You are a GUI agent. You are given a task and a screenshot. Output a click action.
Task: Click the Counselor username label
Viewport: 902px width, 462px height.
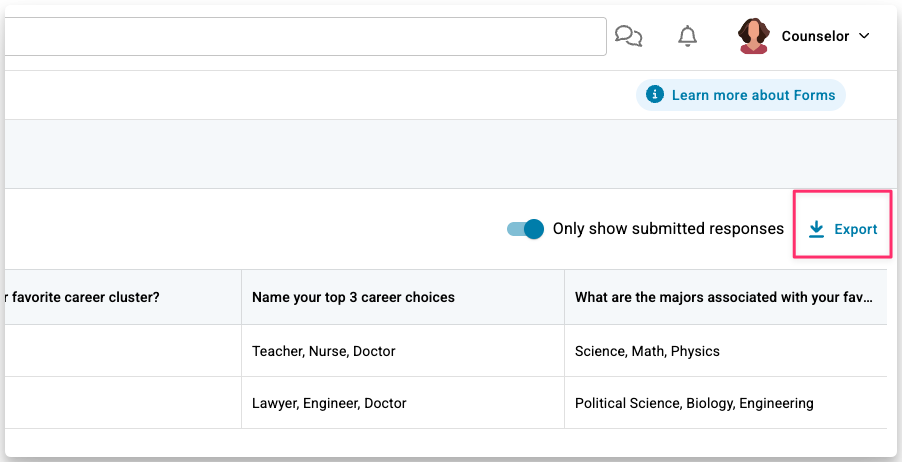pyautogui.click(x=815, y=36)
